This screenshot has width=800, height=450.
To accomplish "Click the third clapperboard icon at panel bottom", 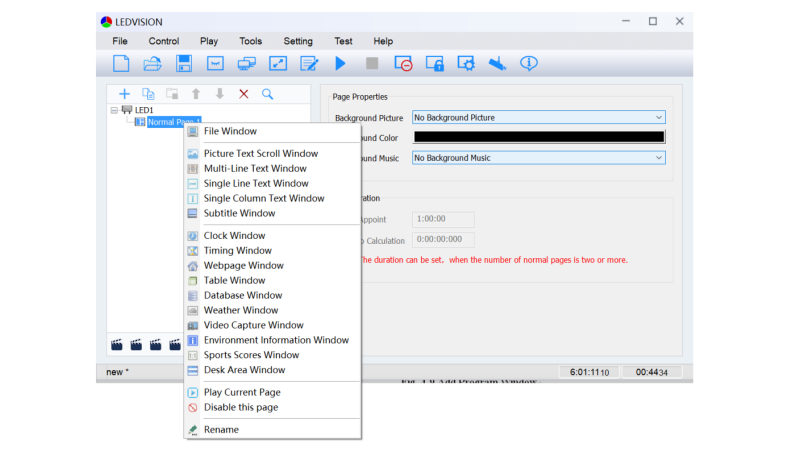I will pyautogui.click(x=156, y=345).
